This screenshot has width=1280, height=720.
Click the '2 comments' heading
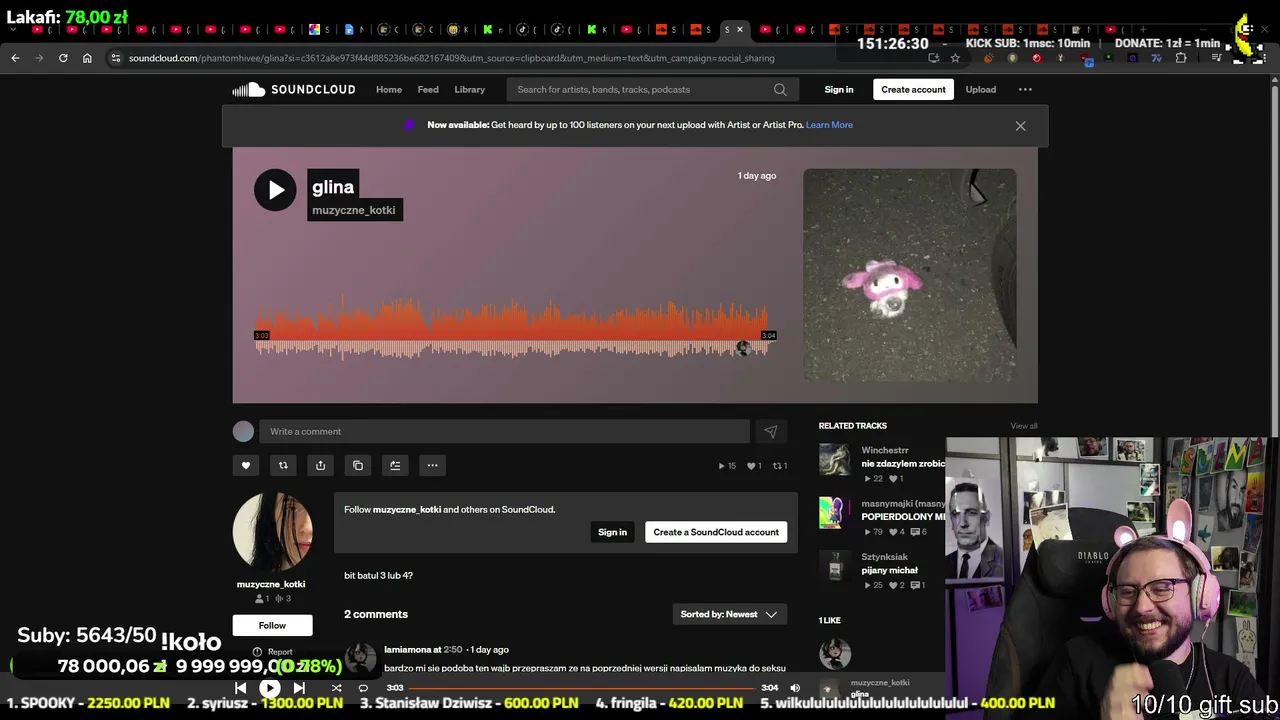coord(376,614)
